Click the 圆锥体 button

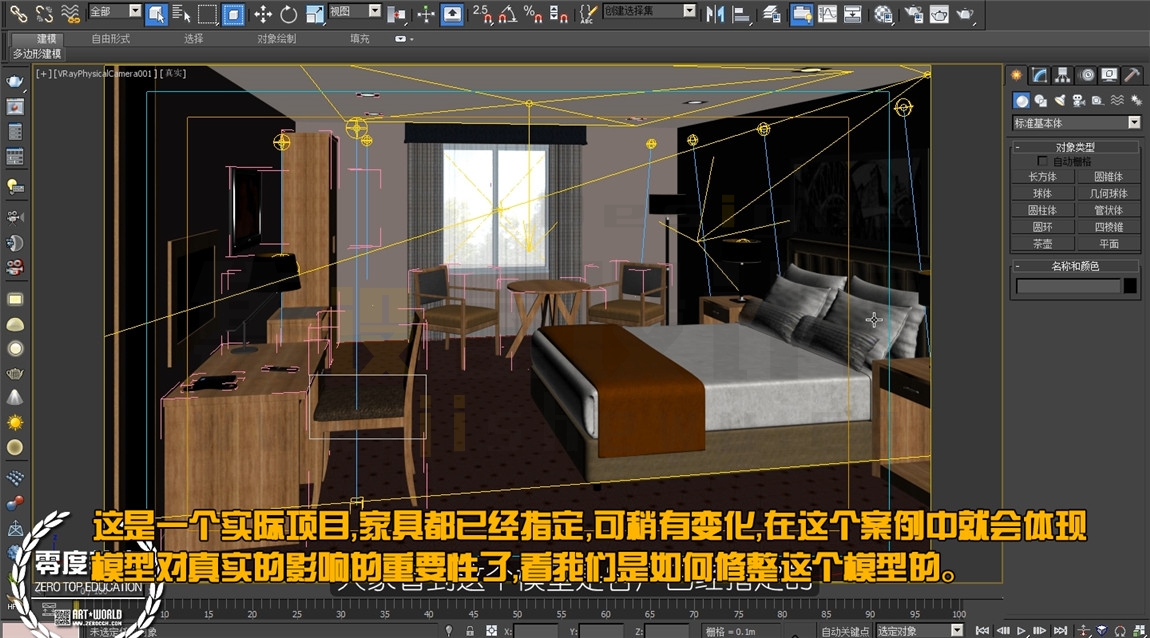(x=1108, y=176)
